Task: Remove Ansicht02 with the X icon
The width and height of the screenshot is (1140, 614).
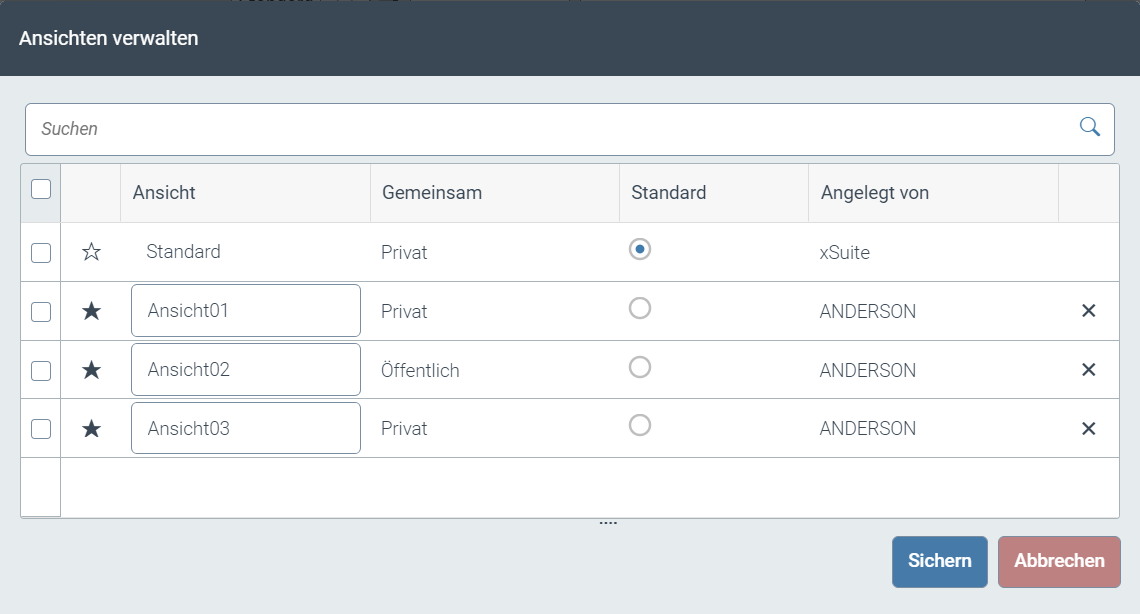Action: (x=1089, y=369)
